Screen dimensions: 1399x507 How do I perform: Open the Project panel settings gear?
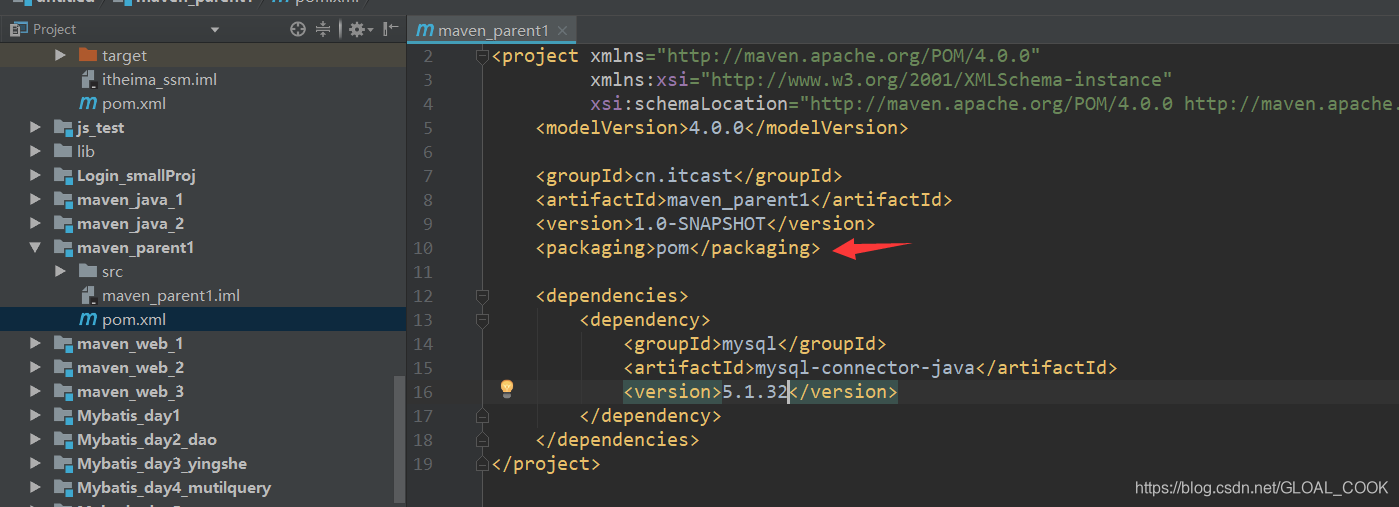tap(356, 29)
